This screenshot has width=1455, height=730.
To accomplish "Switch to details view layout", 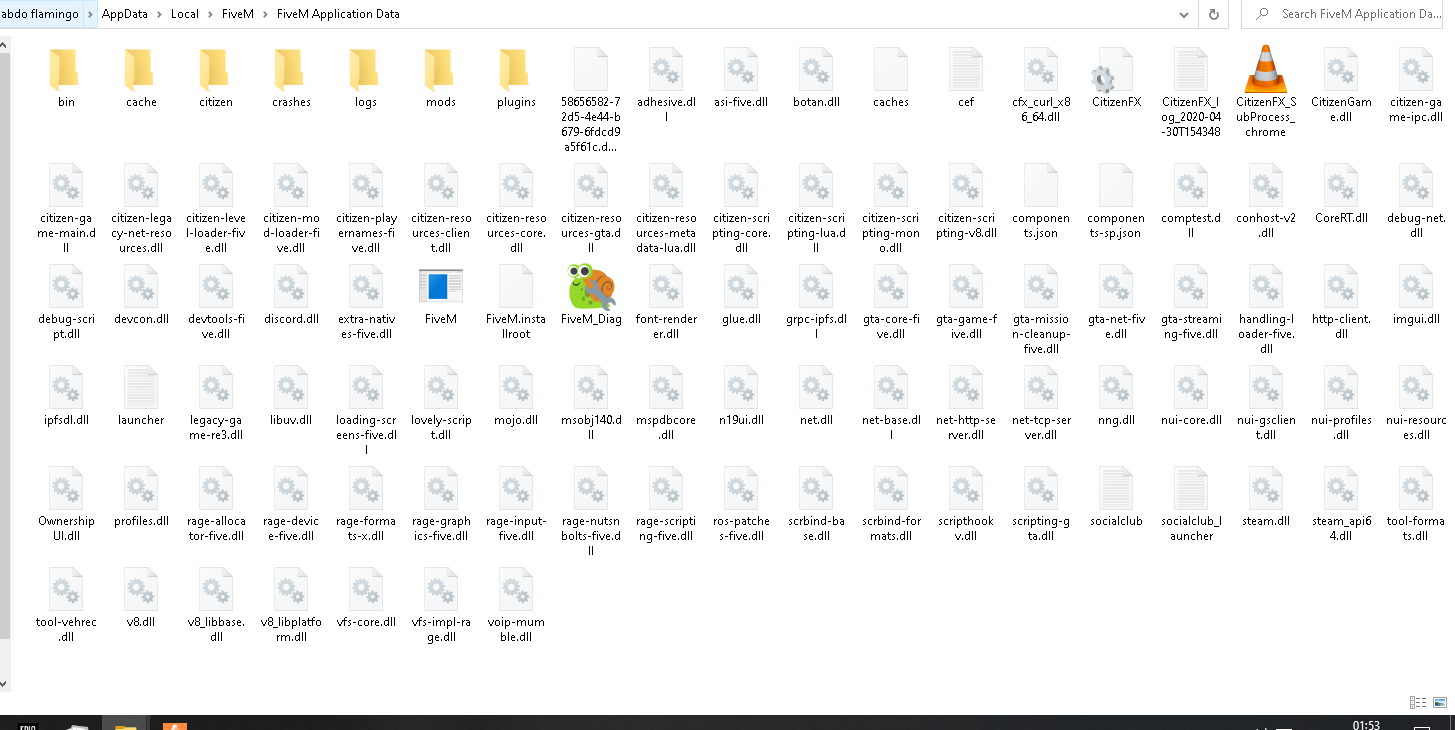I will 1417,703.
